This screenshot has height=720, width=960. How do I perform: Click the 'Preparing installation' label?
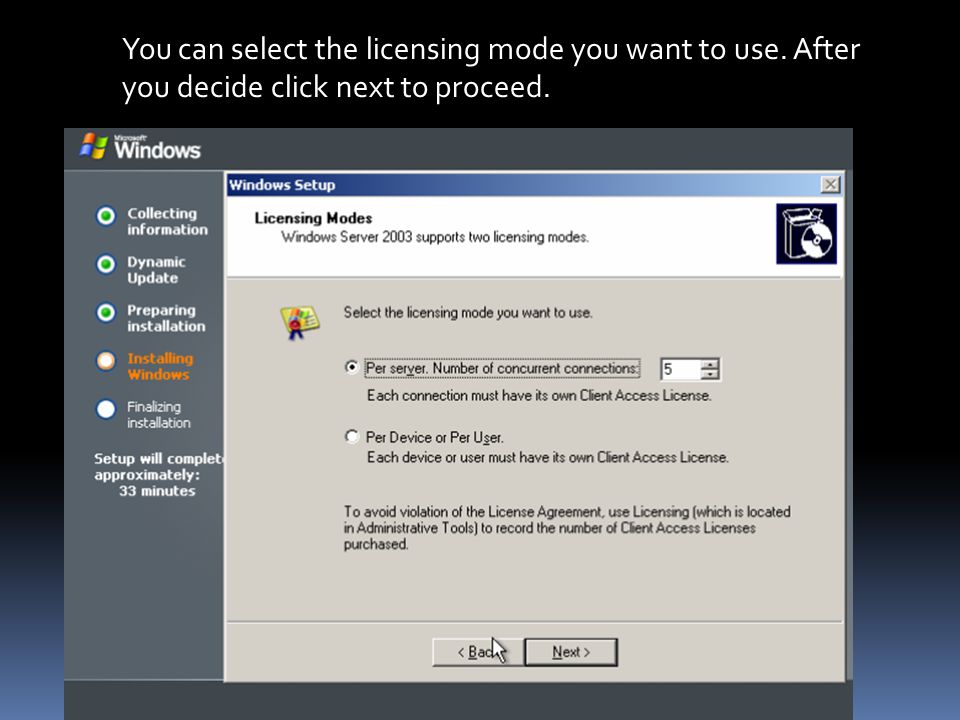(167, 318)
